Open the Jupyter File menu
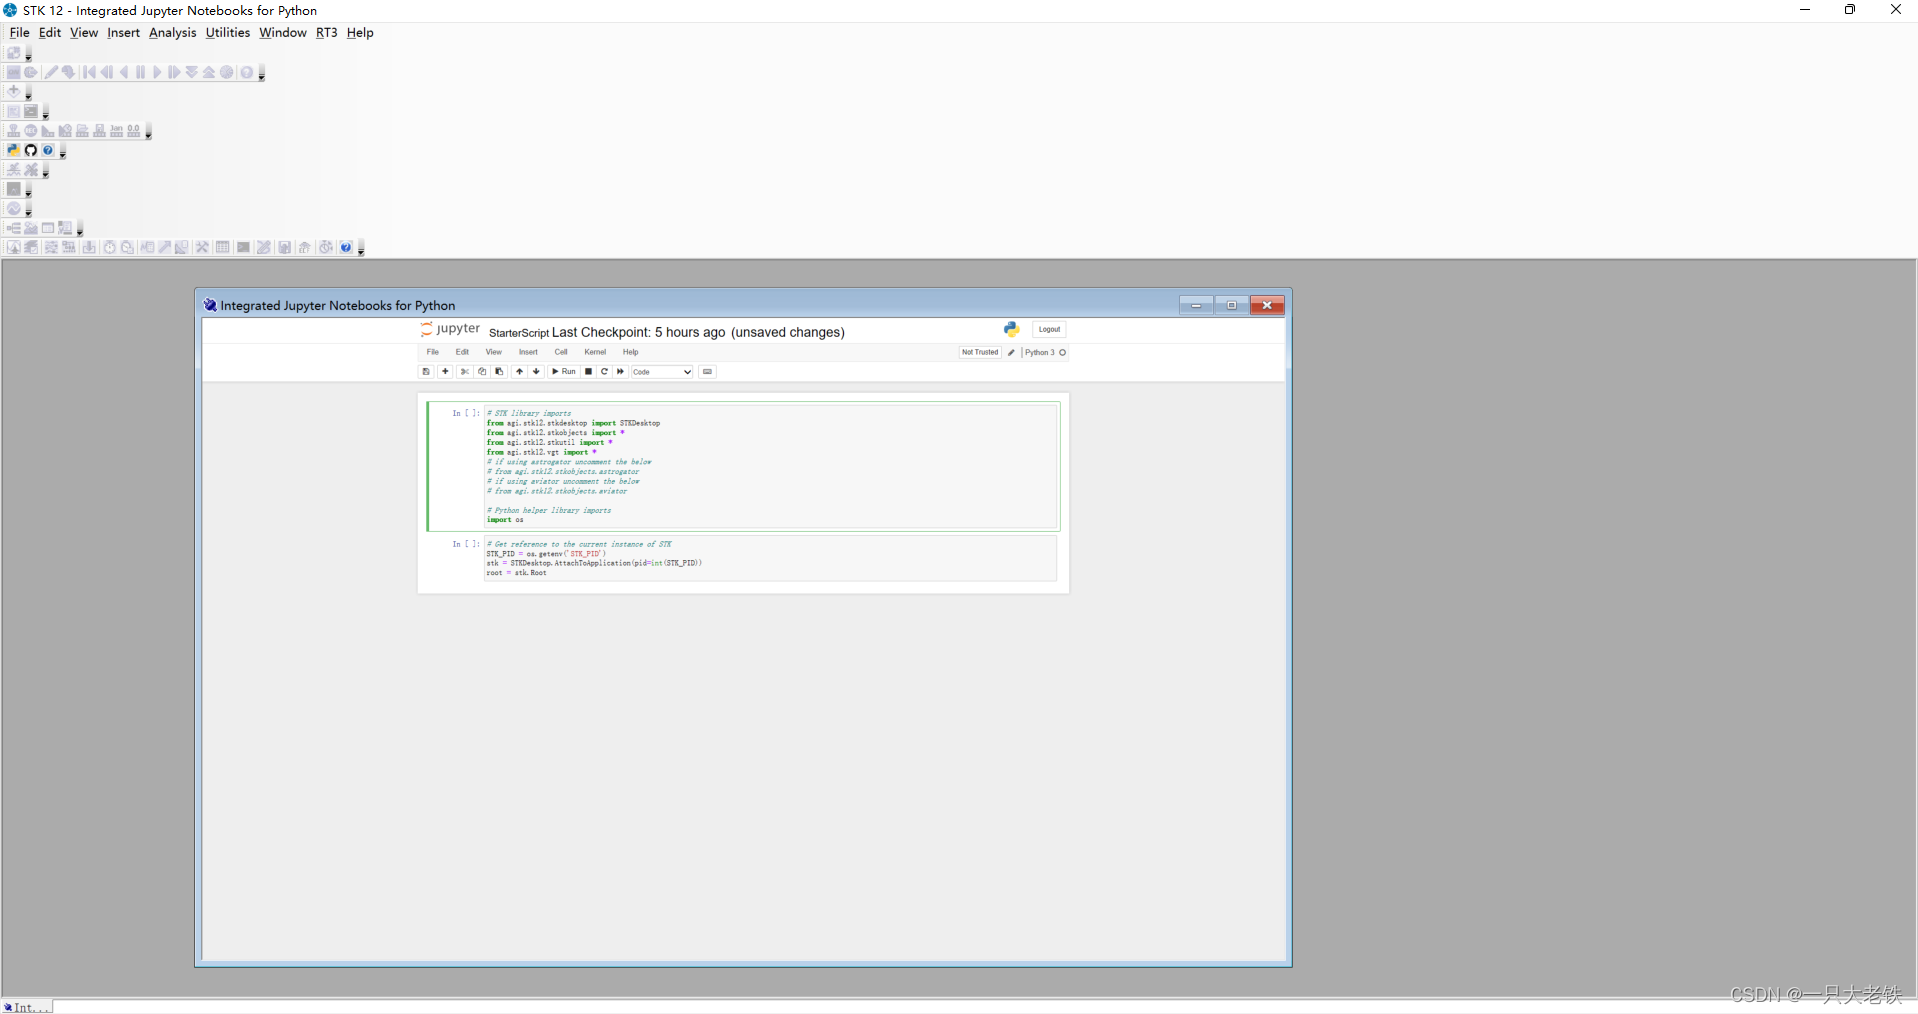The image size is (1918, 1014). (x=433, y=352)
